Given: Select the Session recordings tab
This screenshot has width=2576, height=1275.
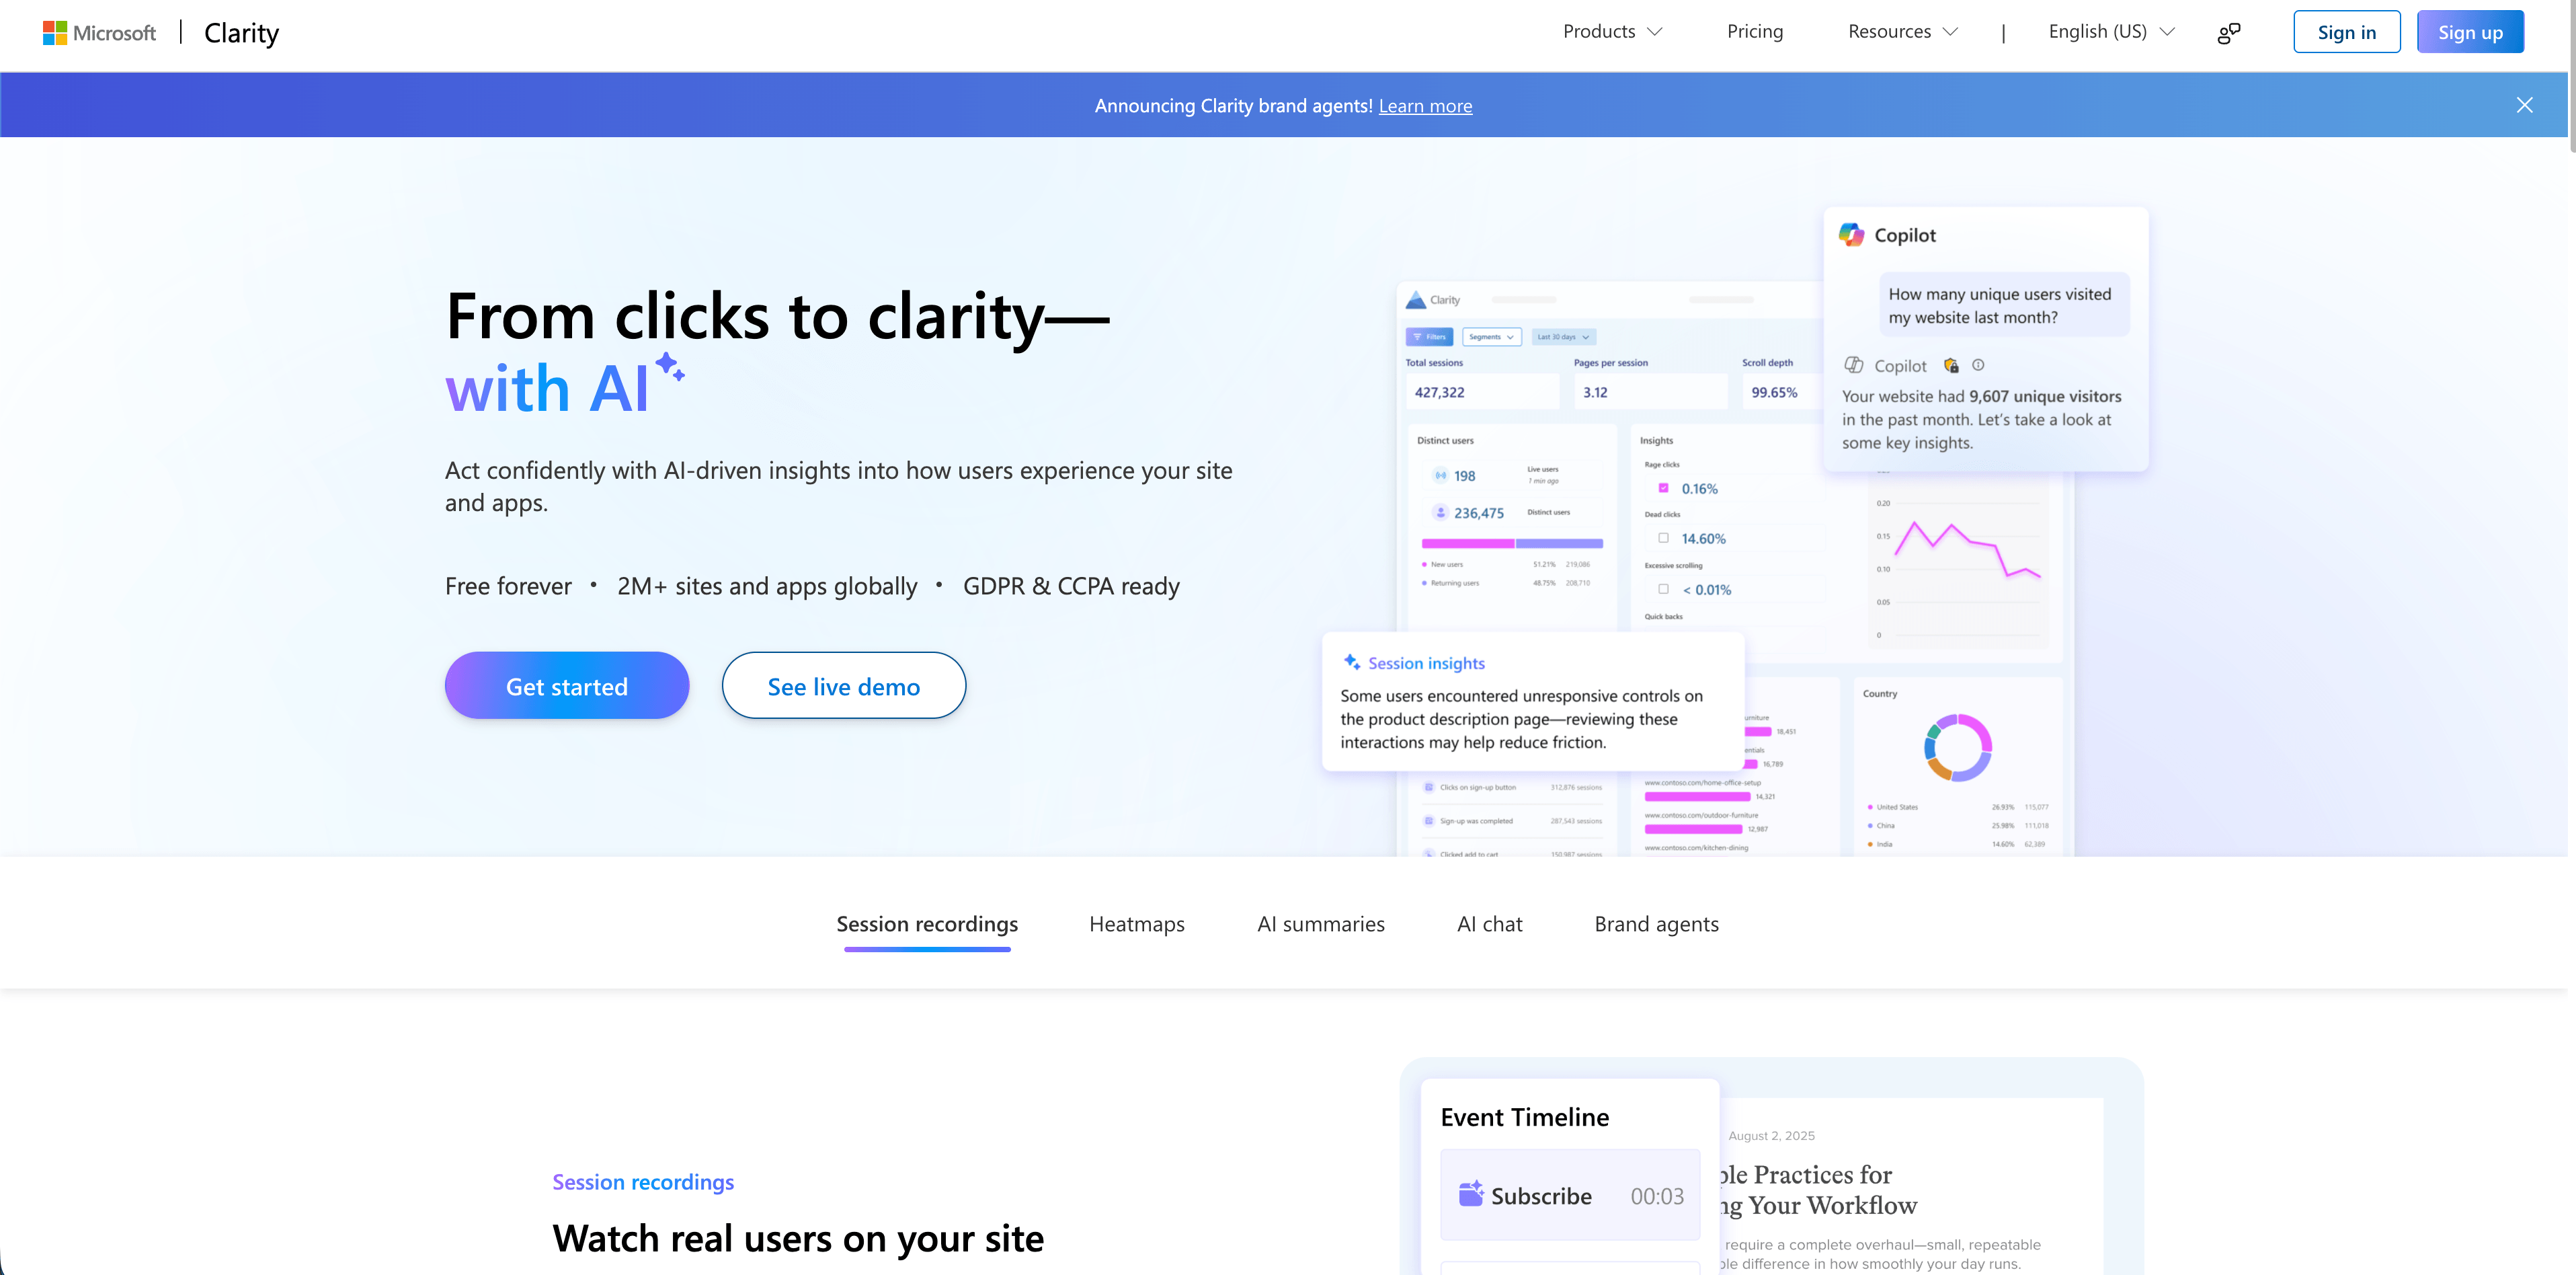Looking at the screenshot, I should 927,925.
